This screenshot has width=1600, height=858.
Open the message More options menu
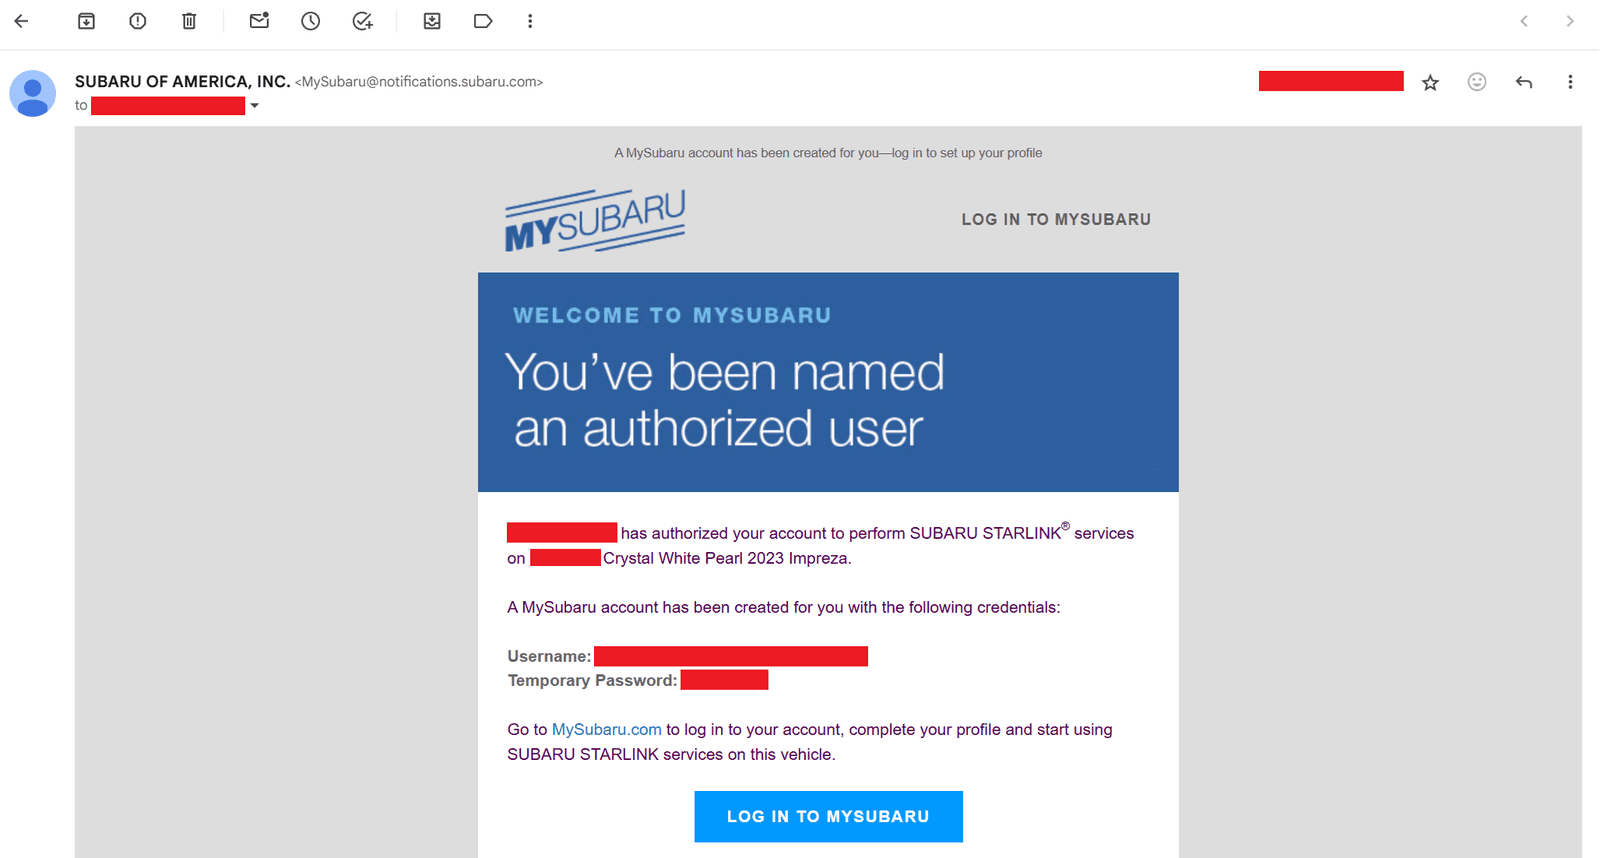(x=1570, y=82)
